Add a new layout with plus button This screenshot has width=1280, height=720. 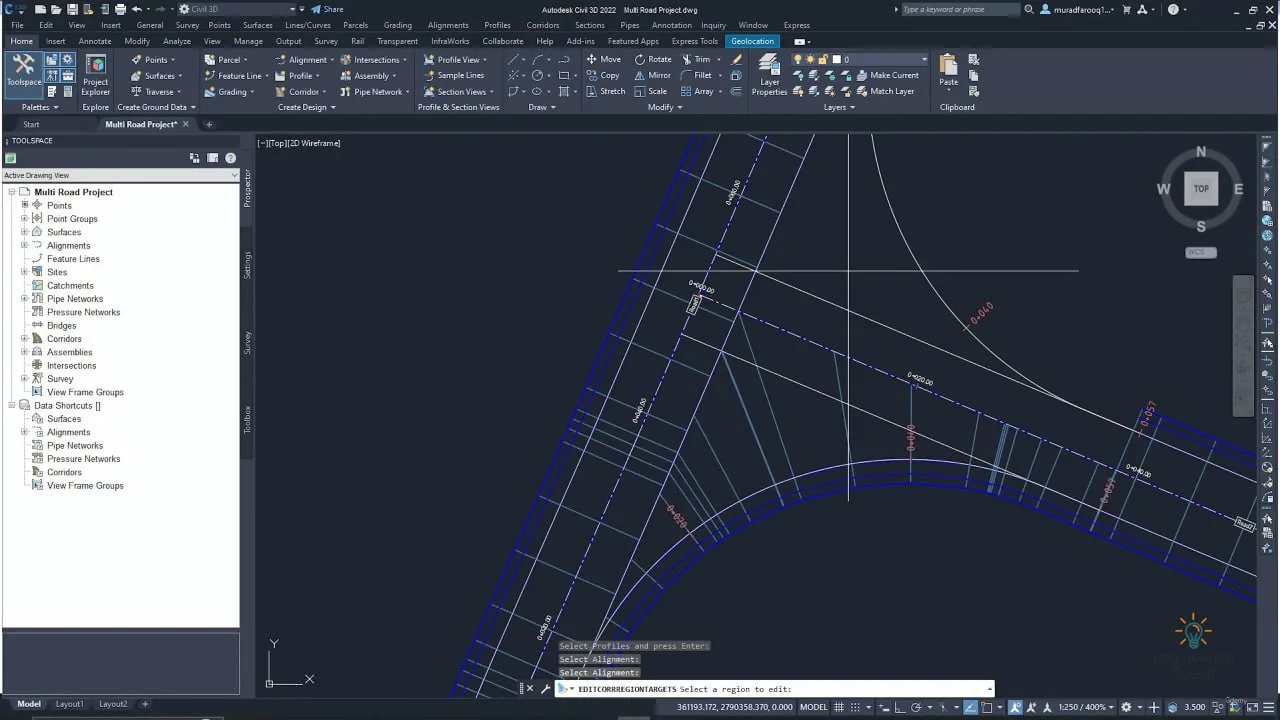145,704
